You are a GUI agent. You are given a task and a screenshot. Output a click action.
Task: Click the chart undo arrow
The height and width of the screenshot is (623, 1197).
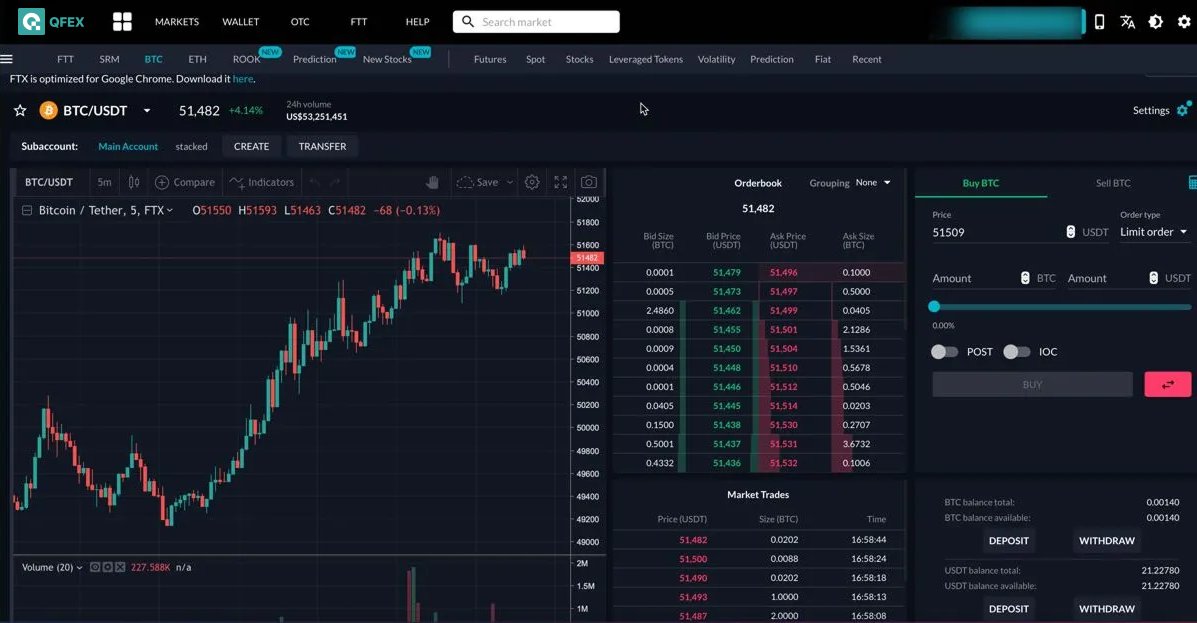pyautogui.click(x=315, y=182)
